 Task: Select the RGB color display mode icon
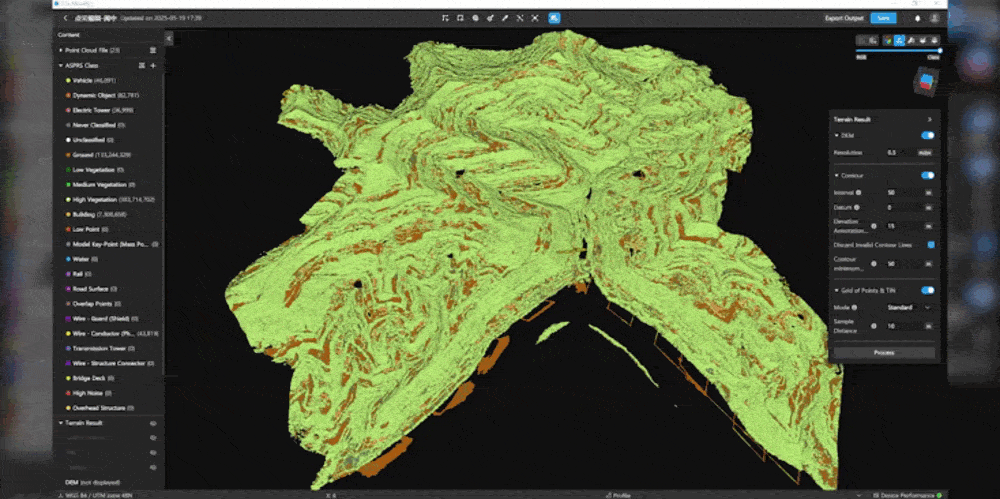click(x=887, y=40)
